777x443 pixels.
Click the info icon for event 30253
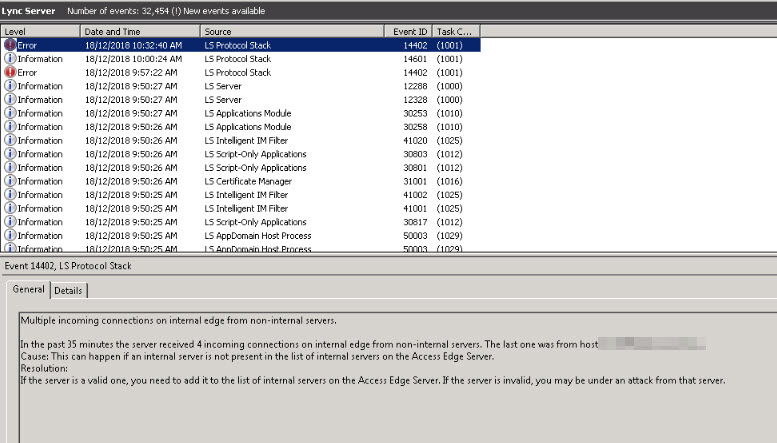[x=11, y=113]
